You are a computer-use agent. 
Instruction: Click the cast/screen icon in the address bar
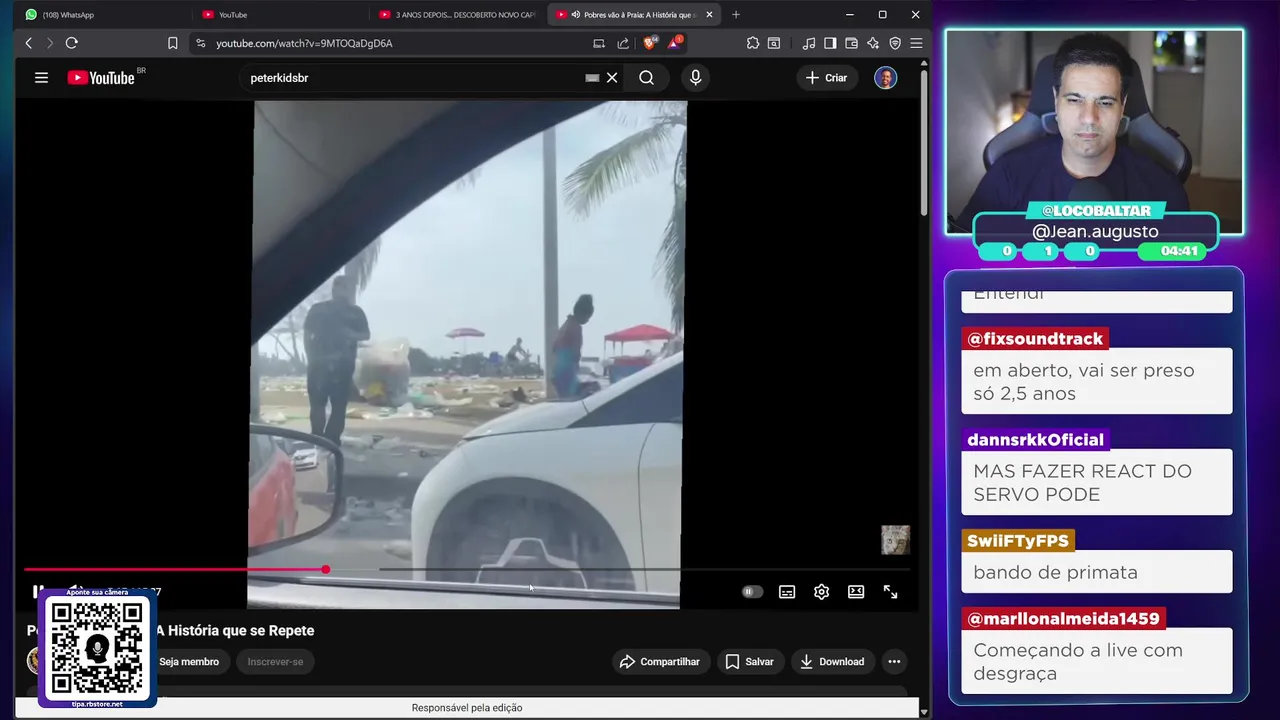(598, 43)
